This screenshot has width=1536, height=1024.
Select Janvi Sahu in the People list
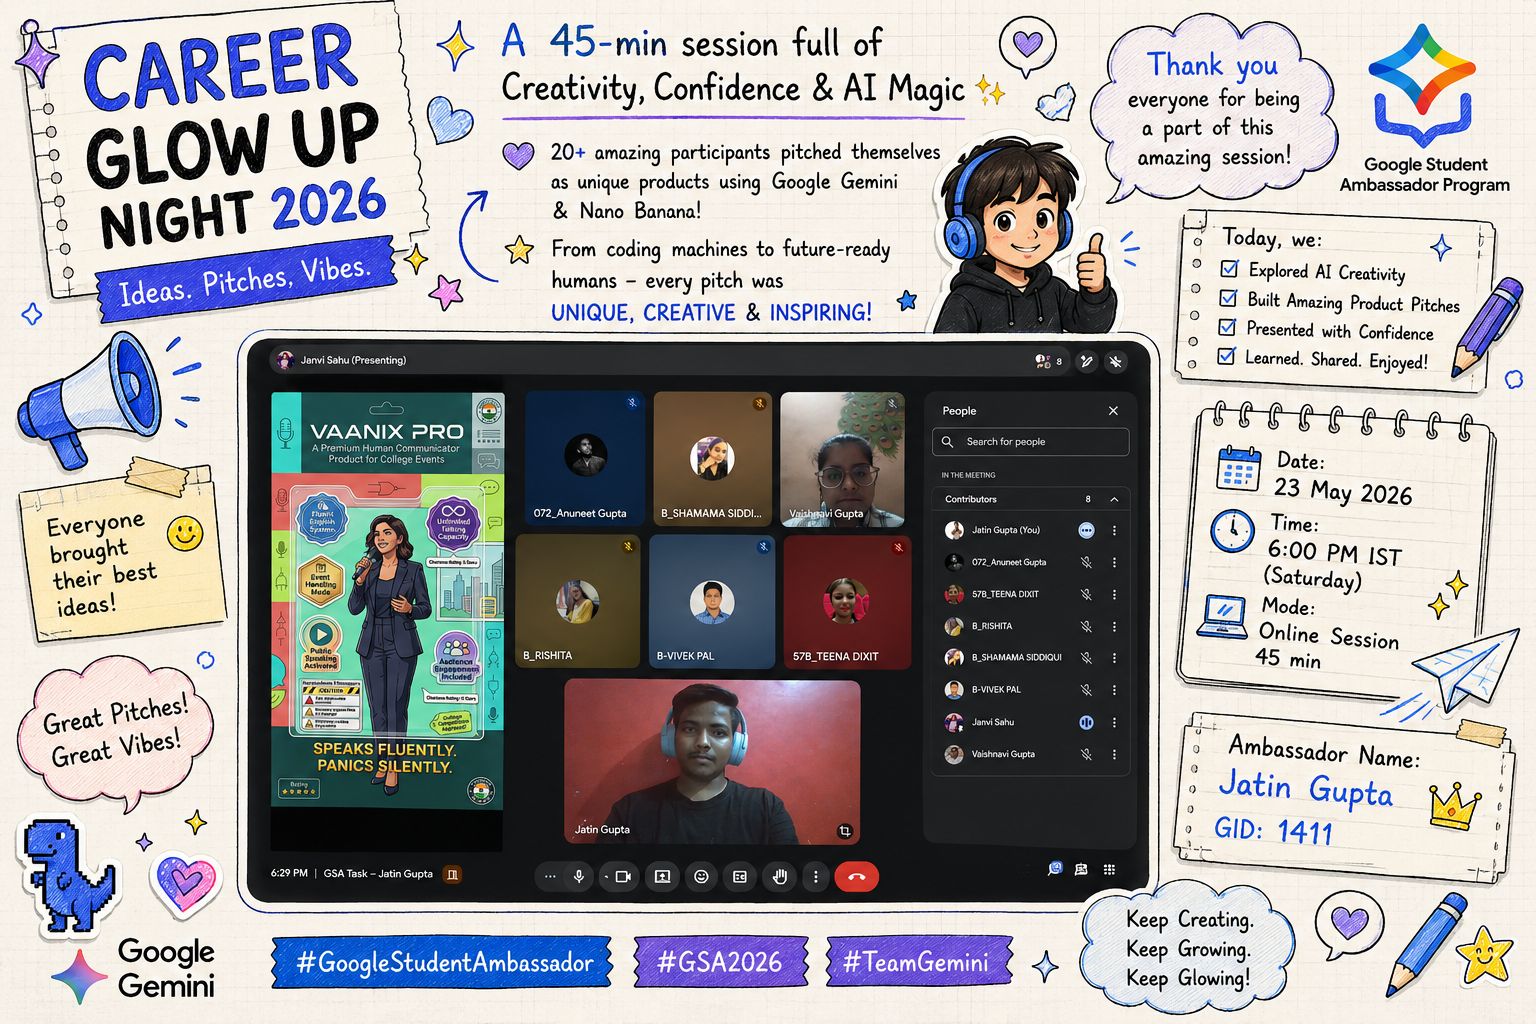(x=1032, y=722)
